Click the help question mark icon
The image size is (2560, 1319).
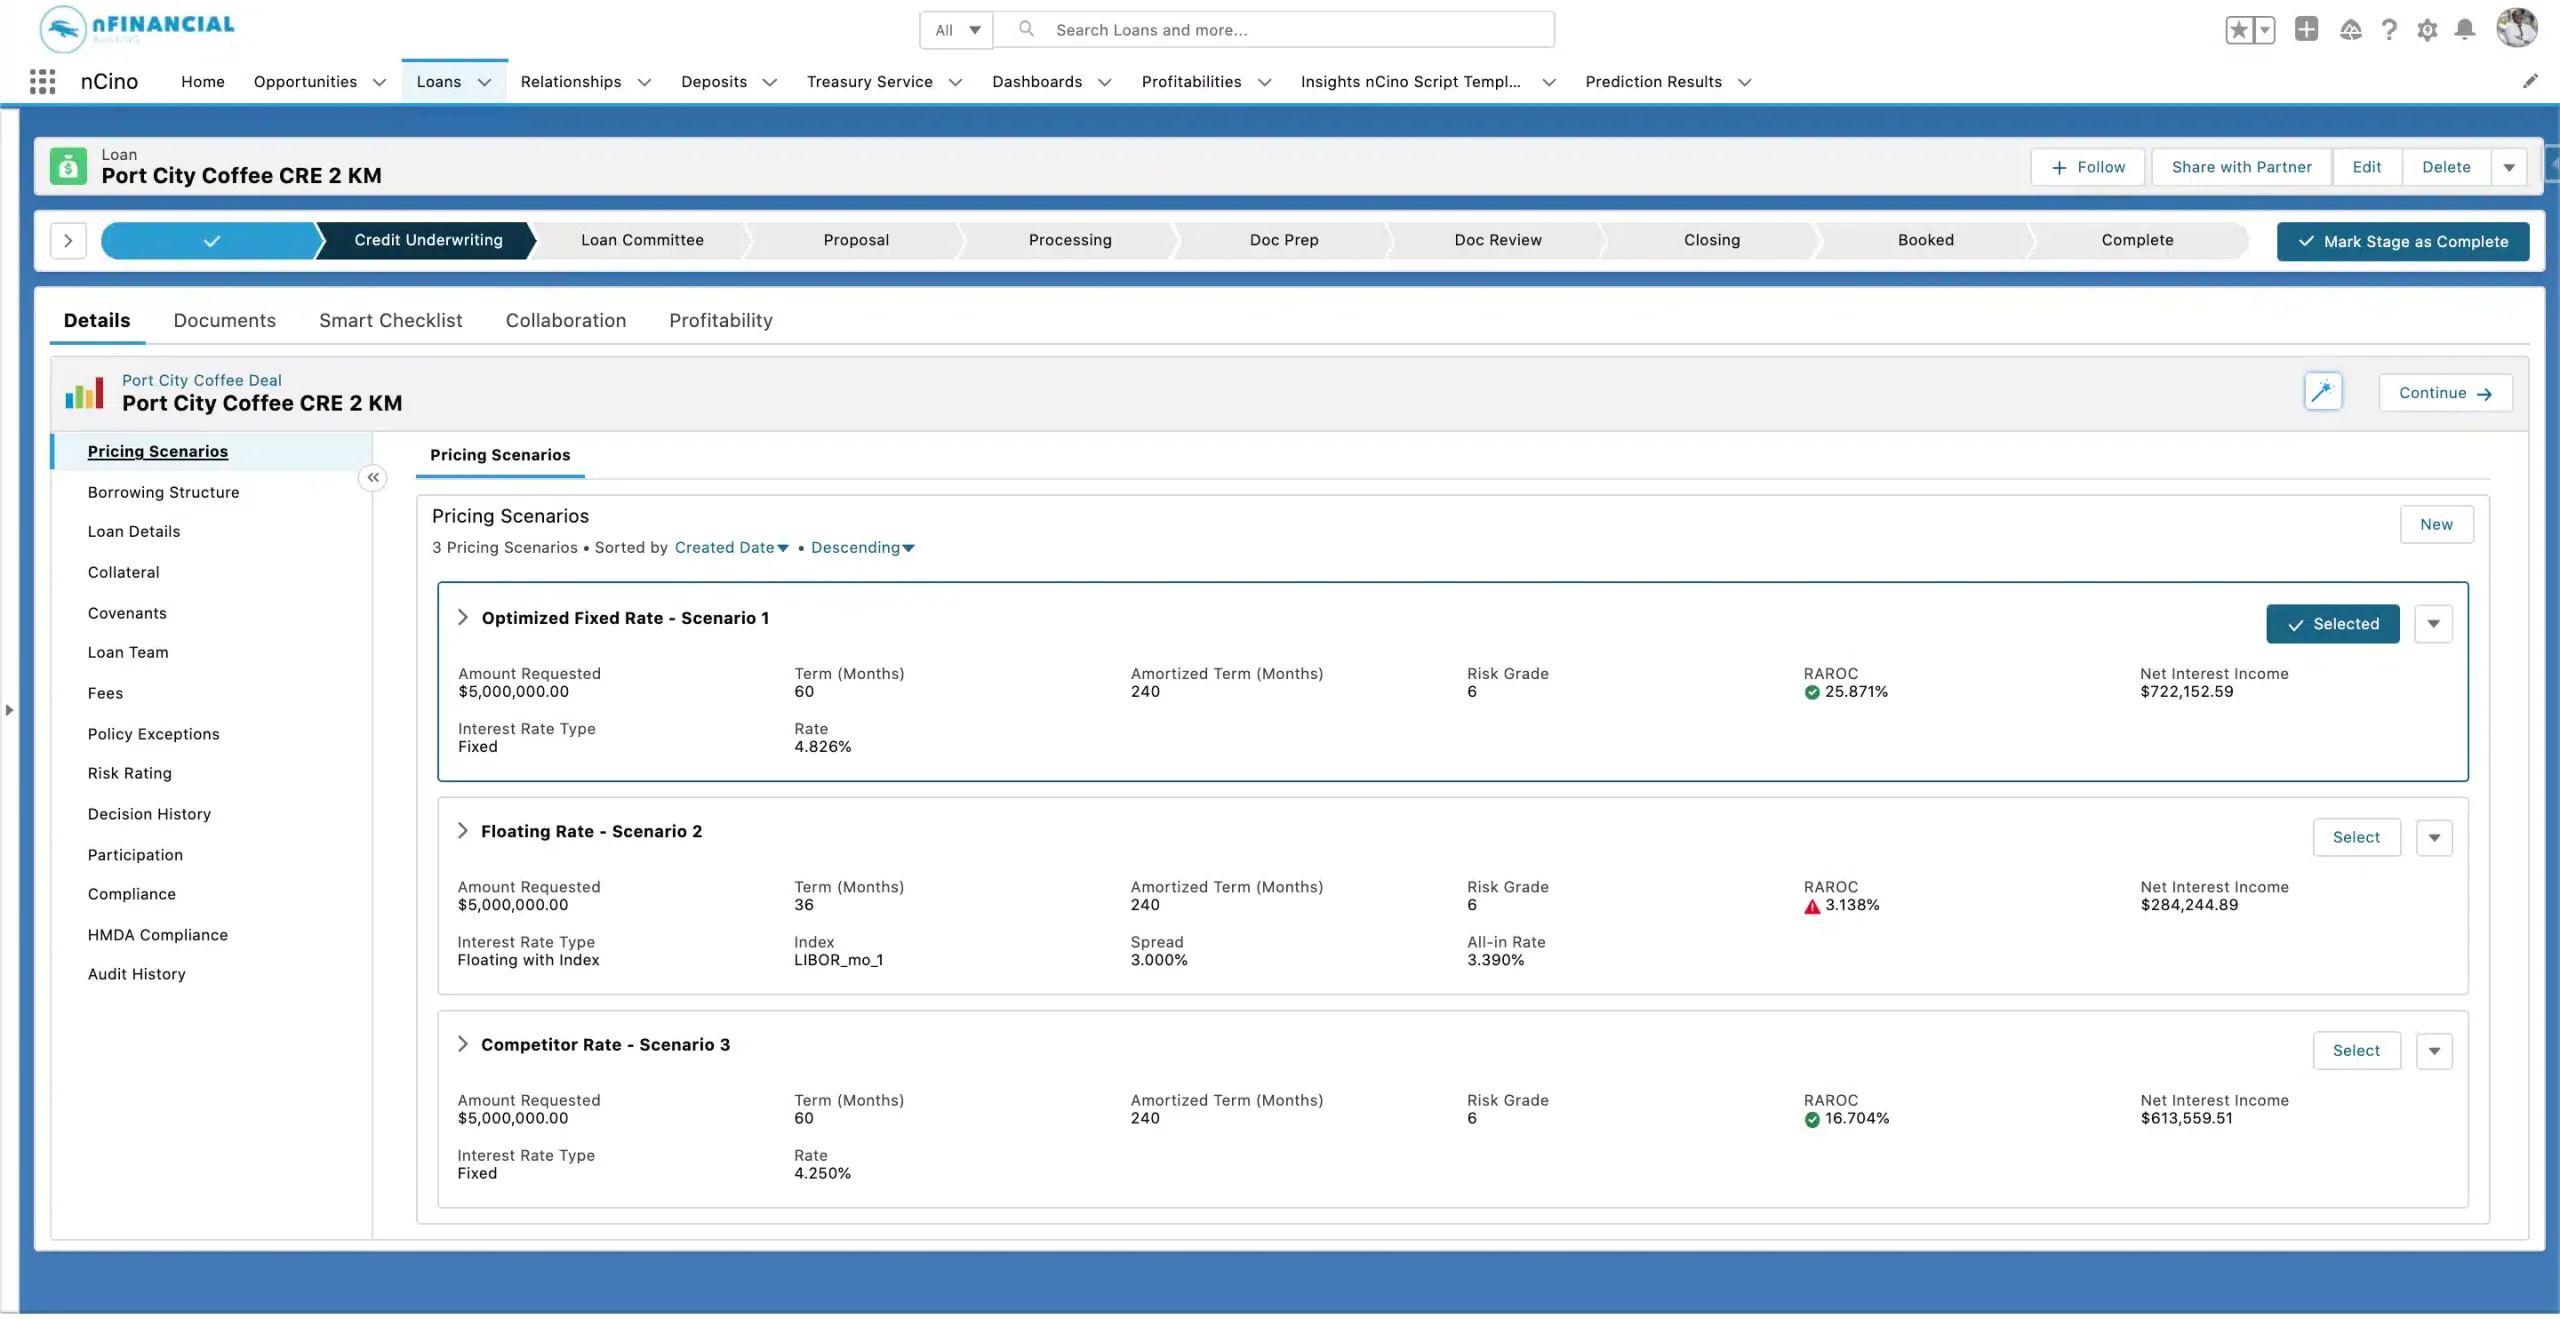pos(2389,30)
